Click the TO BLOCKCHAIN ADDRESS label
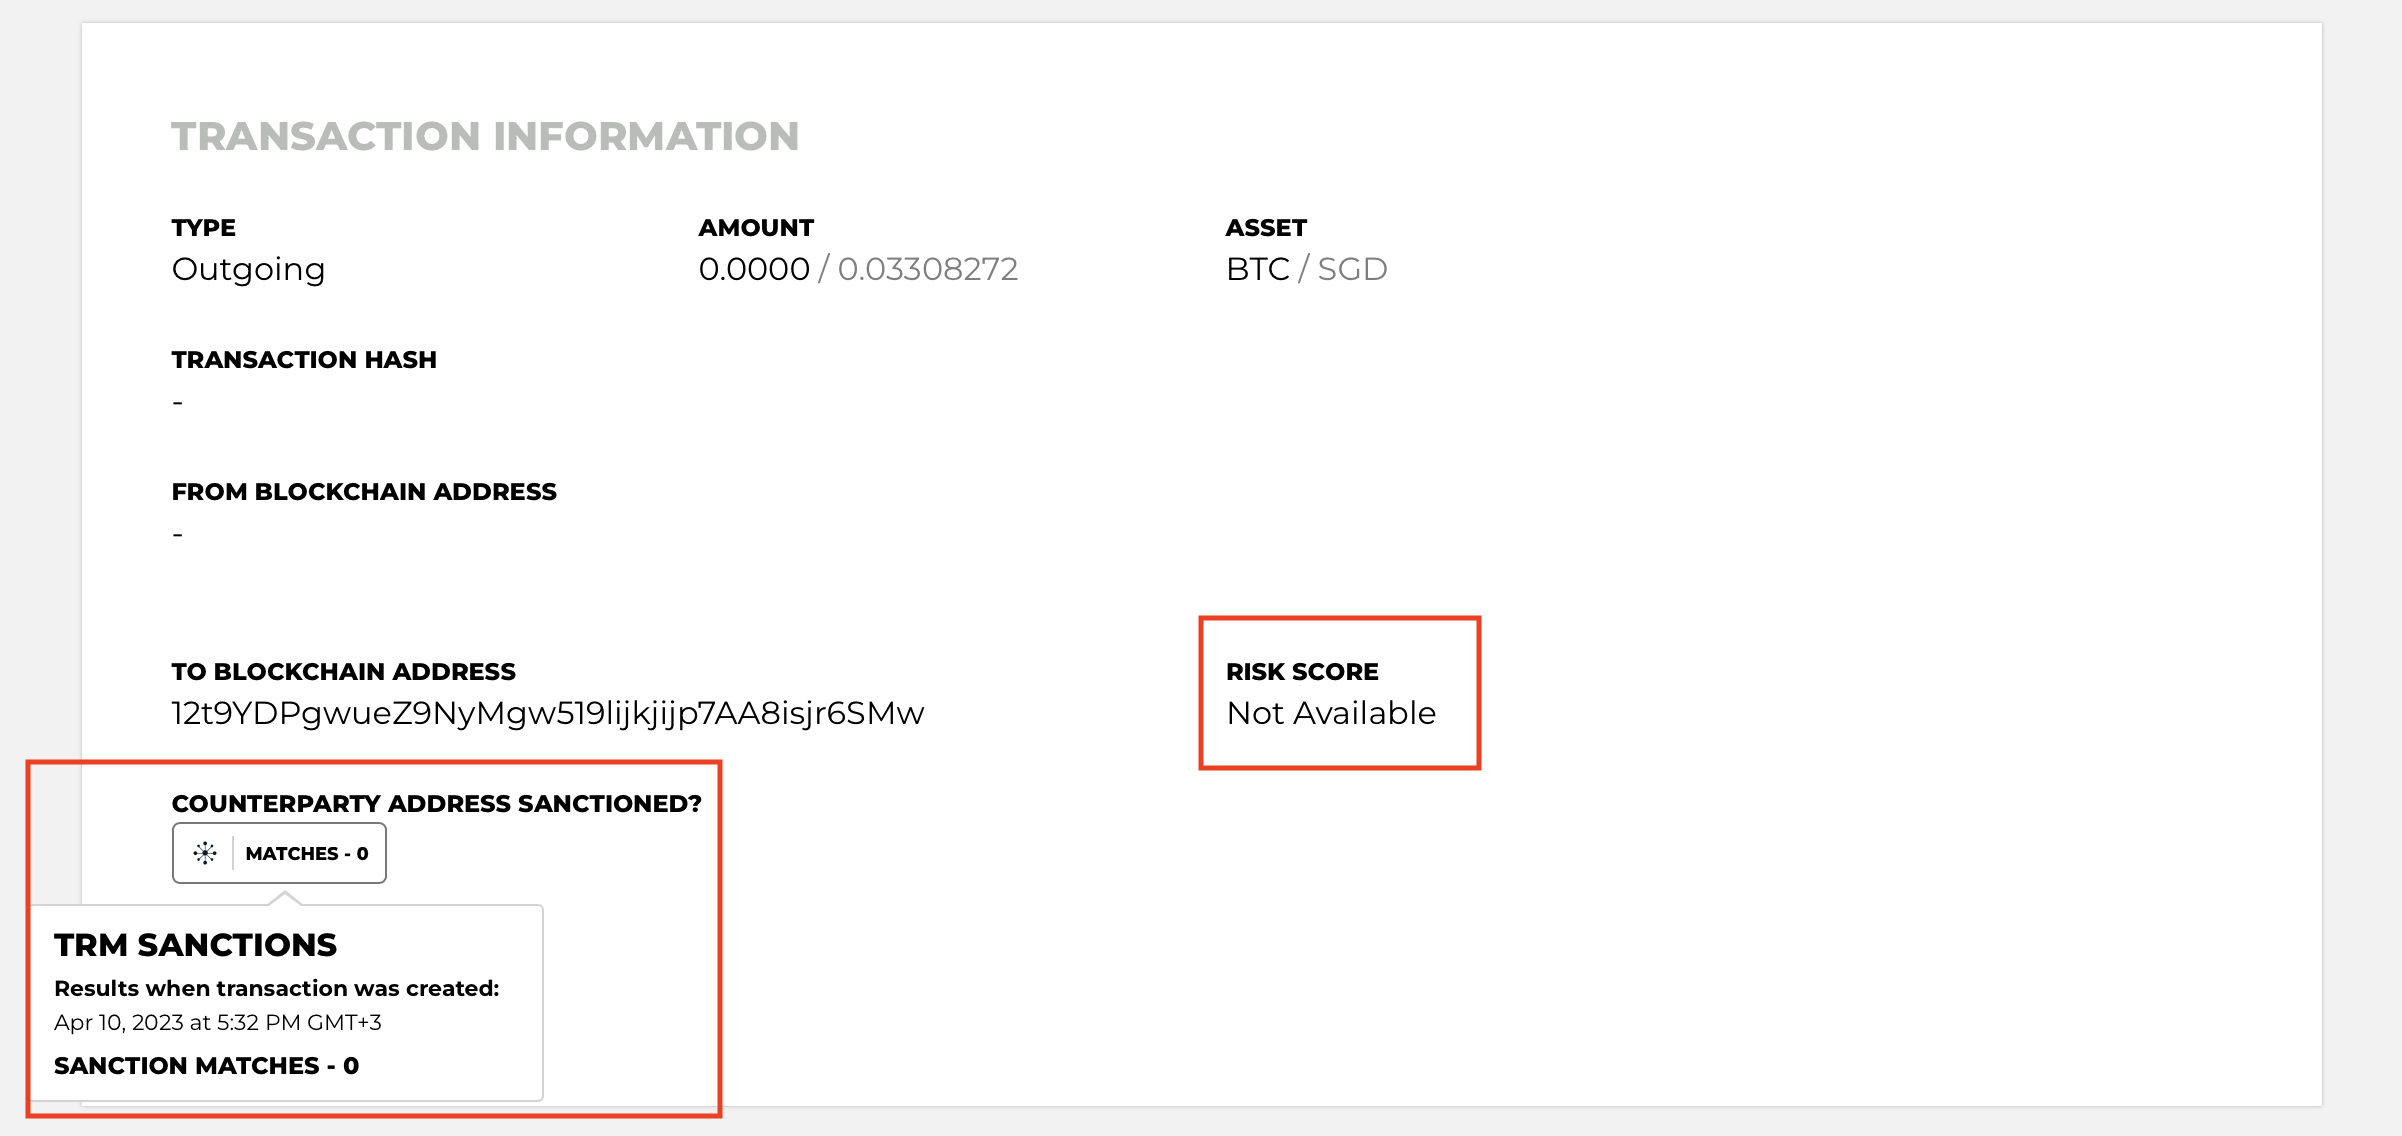2402x1136 pixels. tap(343, 672)
